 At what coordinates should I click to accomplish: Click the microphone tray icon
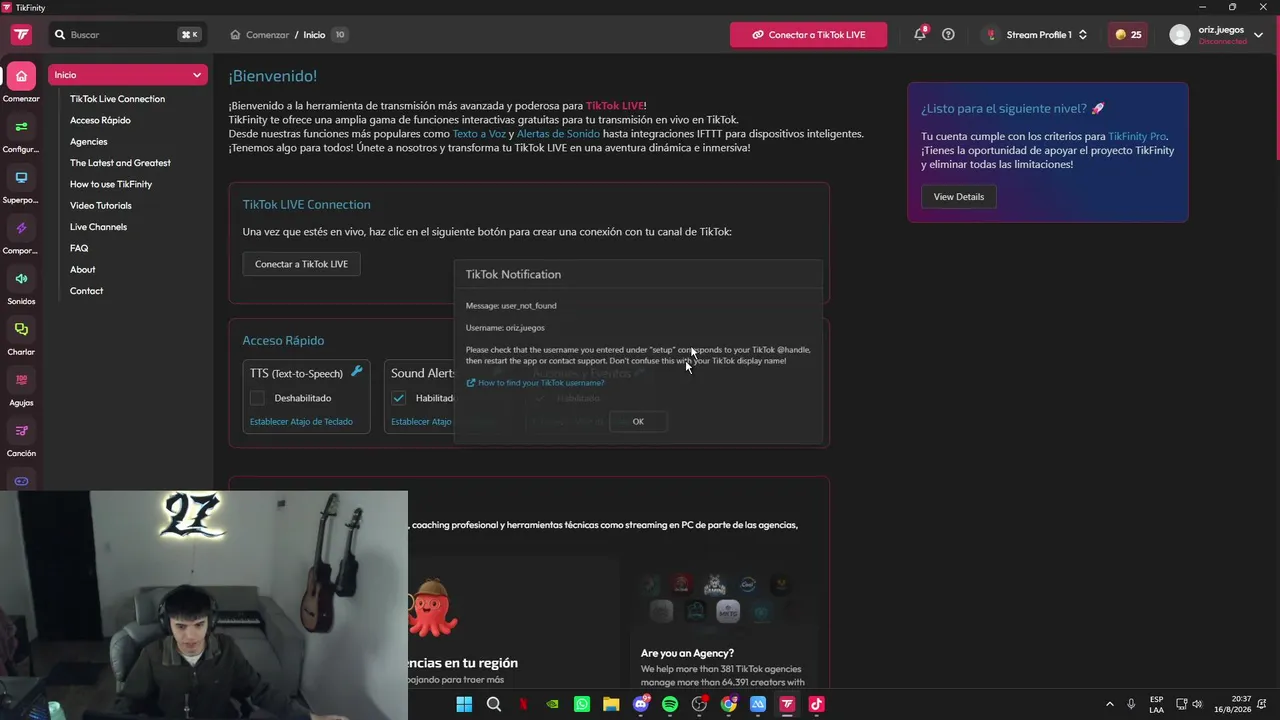(1131, 704)
